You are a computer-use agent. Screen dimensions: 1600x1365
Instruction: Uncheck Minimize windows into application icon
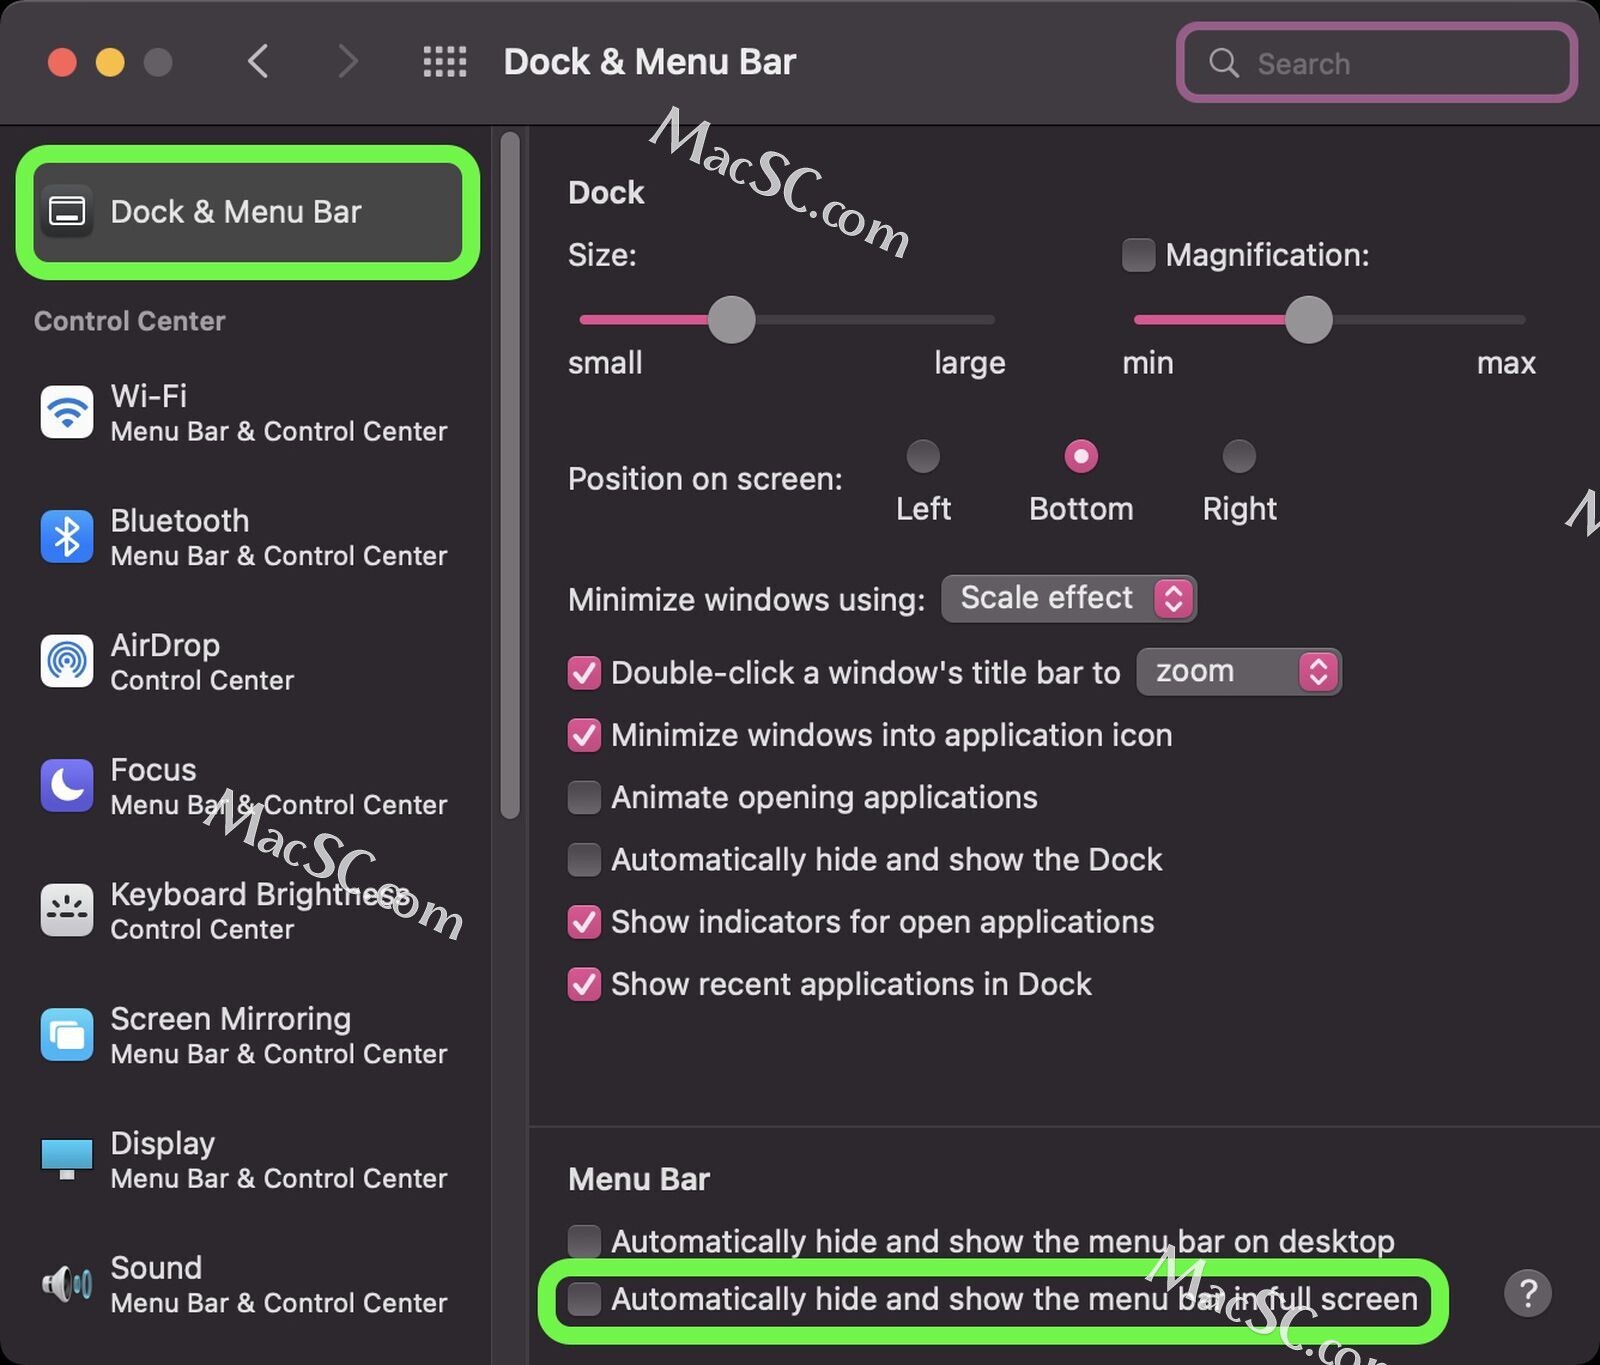(x=584, y=735)
